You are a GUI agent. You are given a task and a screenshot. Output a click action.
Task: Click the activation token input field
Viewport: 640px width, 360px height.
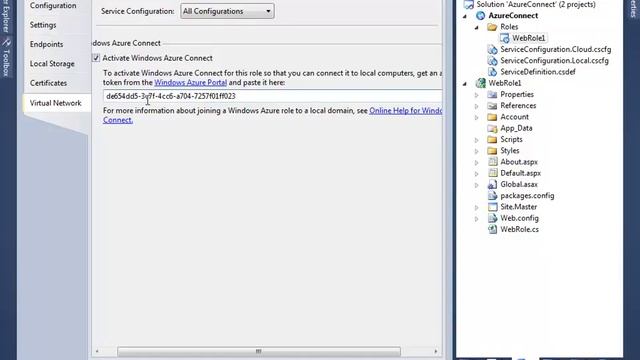[273, 96]
